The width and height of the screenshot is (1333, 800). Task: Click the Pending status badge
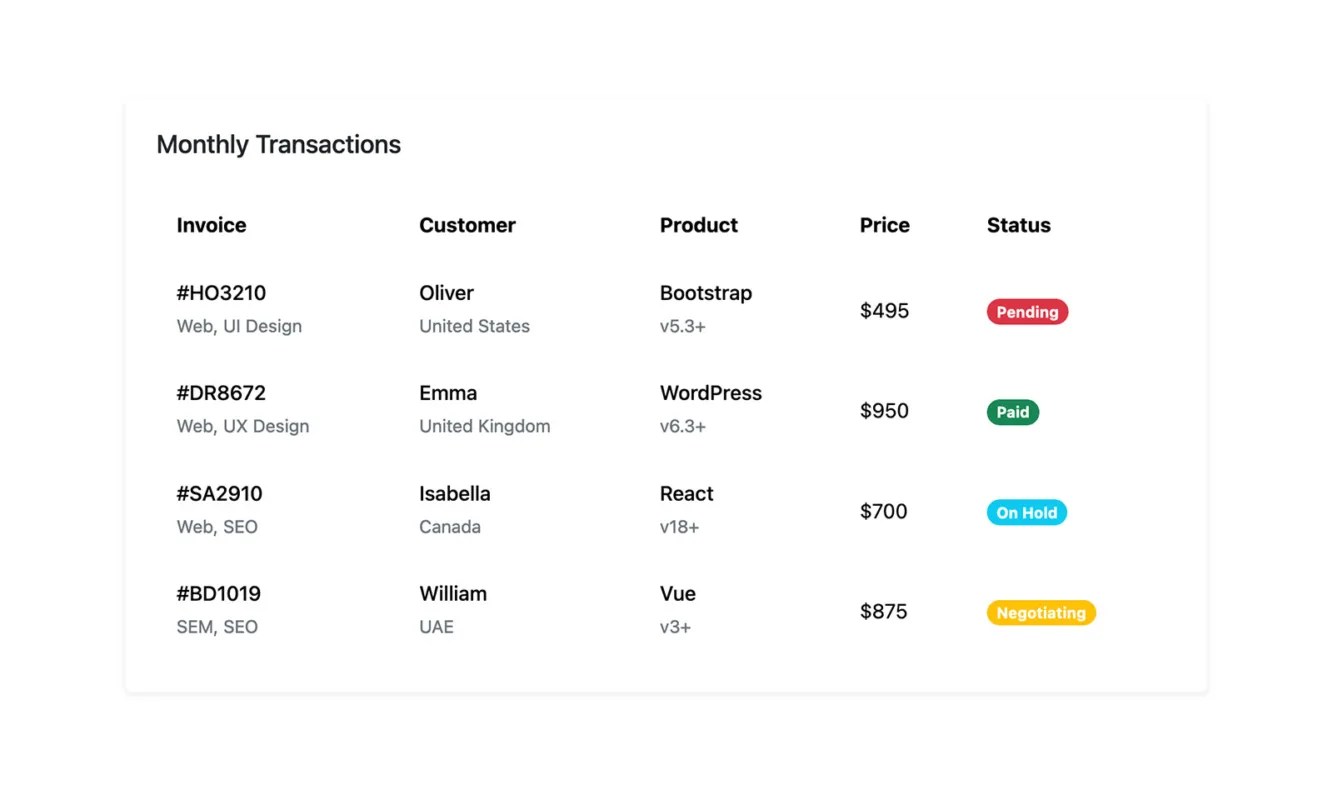(x=1027, y=312)
